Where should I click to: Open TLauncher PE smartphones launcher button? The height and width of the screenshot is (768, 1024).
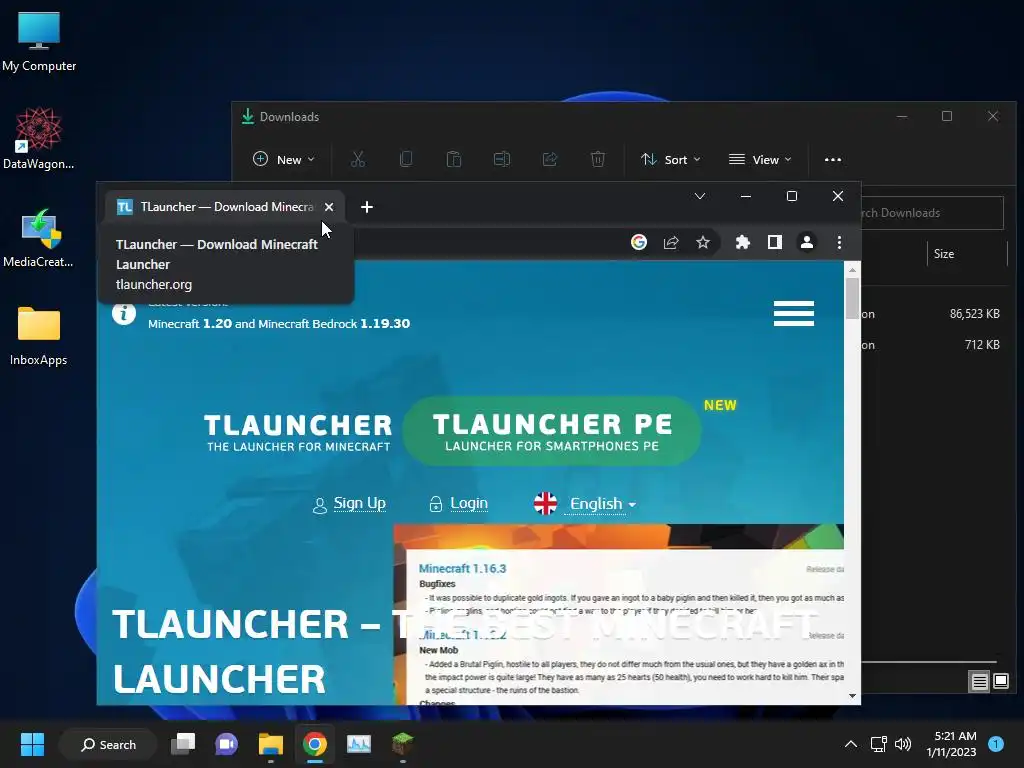coord(552,432)
